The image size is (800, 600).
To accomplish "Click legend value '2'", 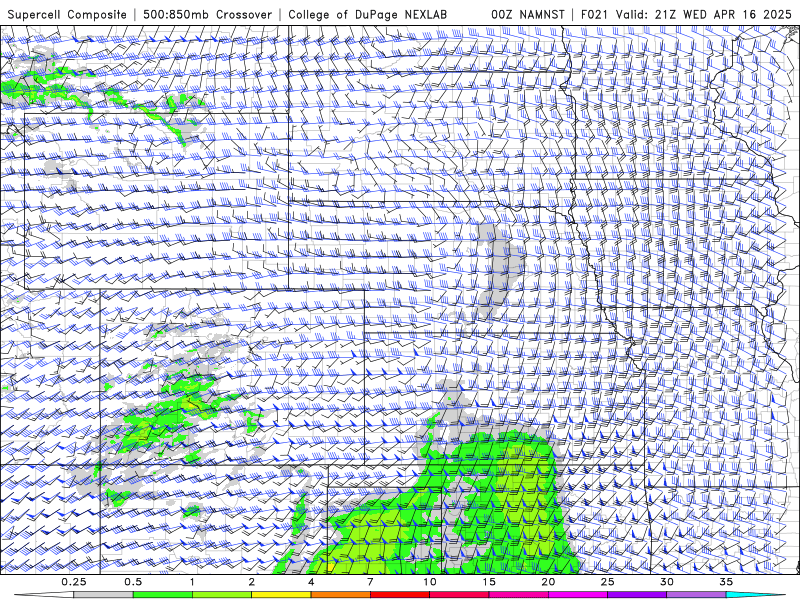I will pos(252,582).
